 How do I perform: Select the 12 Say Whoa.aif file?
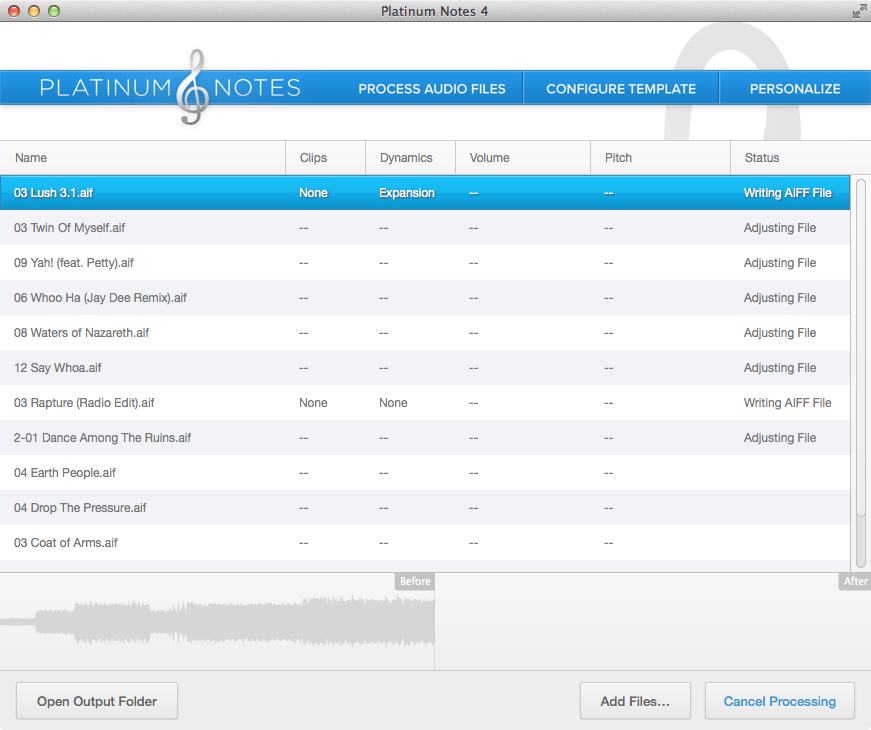[425, 368]
